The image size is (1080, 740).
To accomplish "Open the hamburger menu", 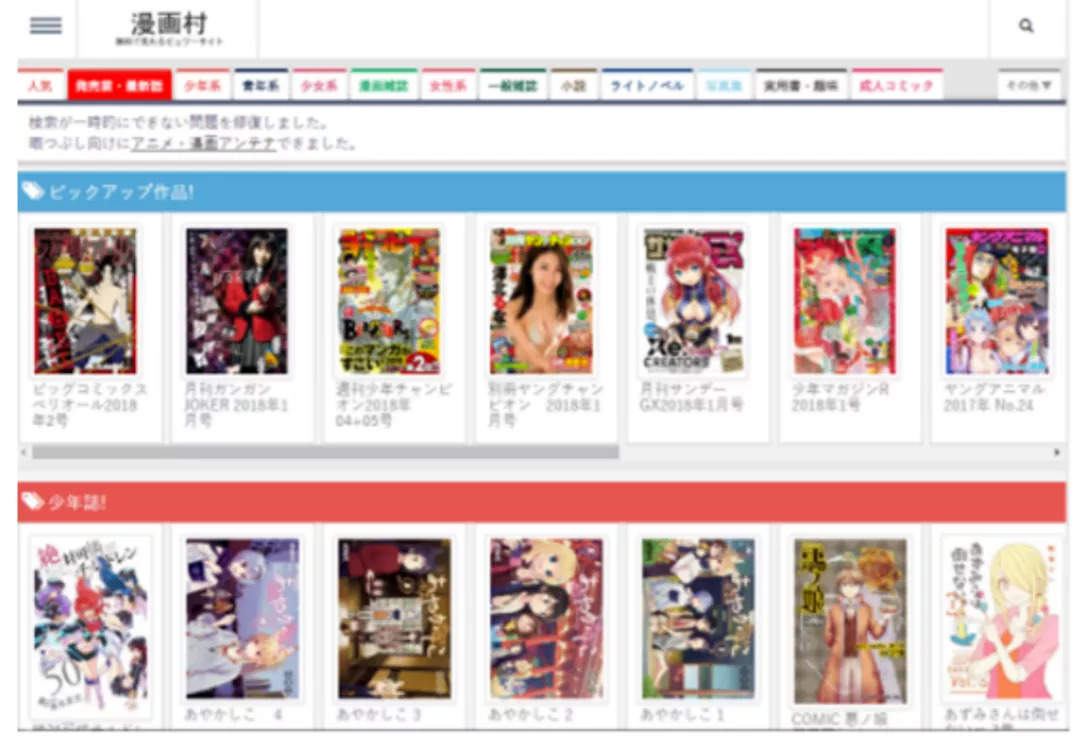I will 46,27.
